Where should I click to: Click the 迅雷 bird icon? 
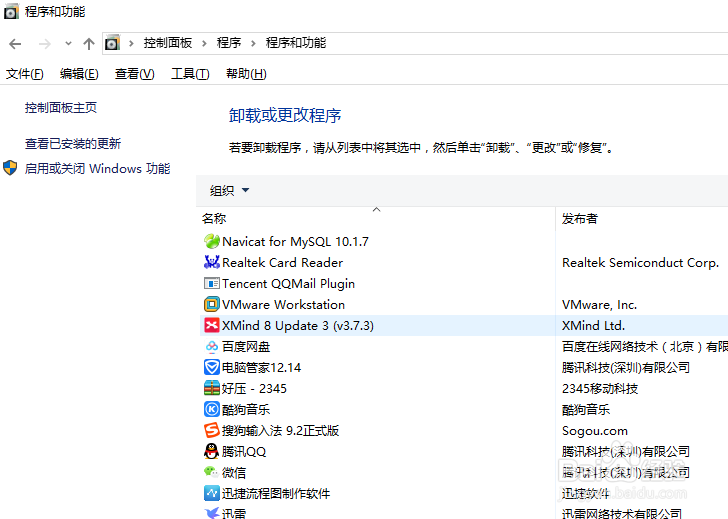pyautogui.click(x=212, y=513)
